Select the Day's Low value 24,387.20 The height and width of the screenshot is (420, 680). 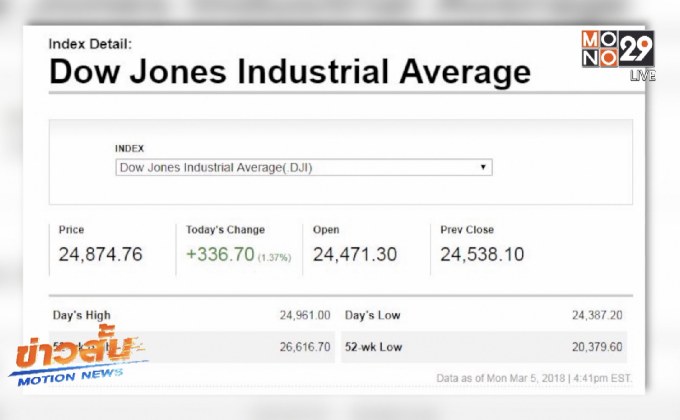pyautogui.click(x=597, y=315)
